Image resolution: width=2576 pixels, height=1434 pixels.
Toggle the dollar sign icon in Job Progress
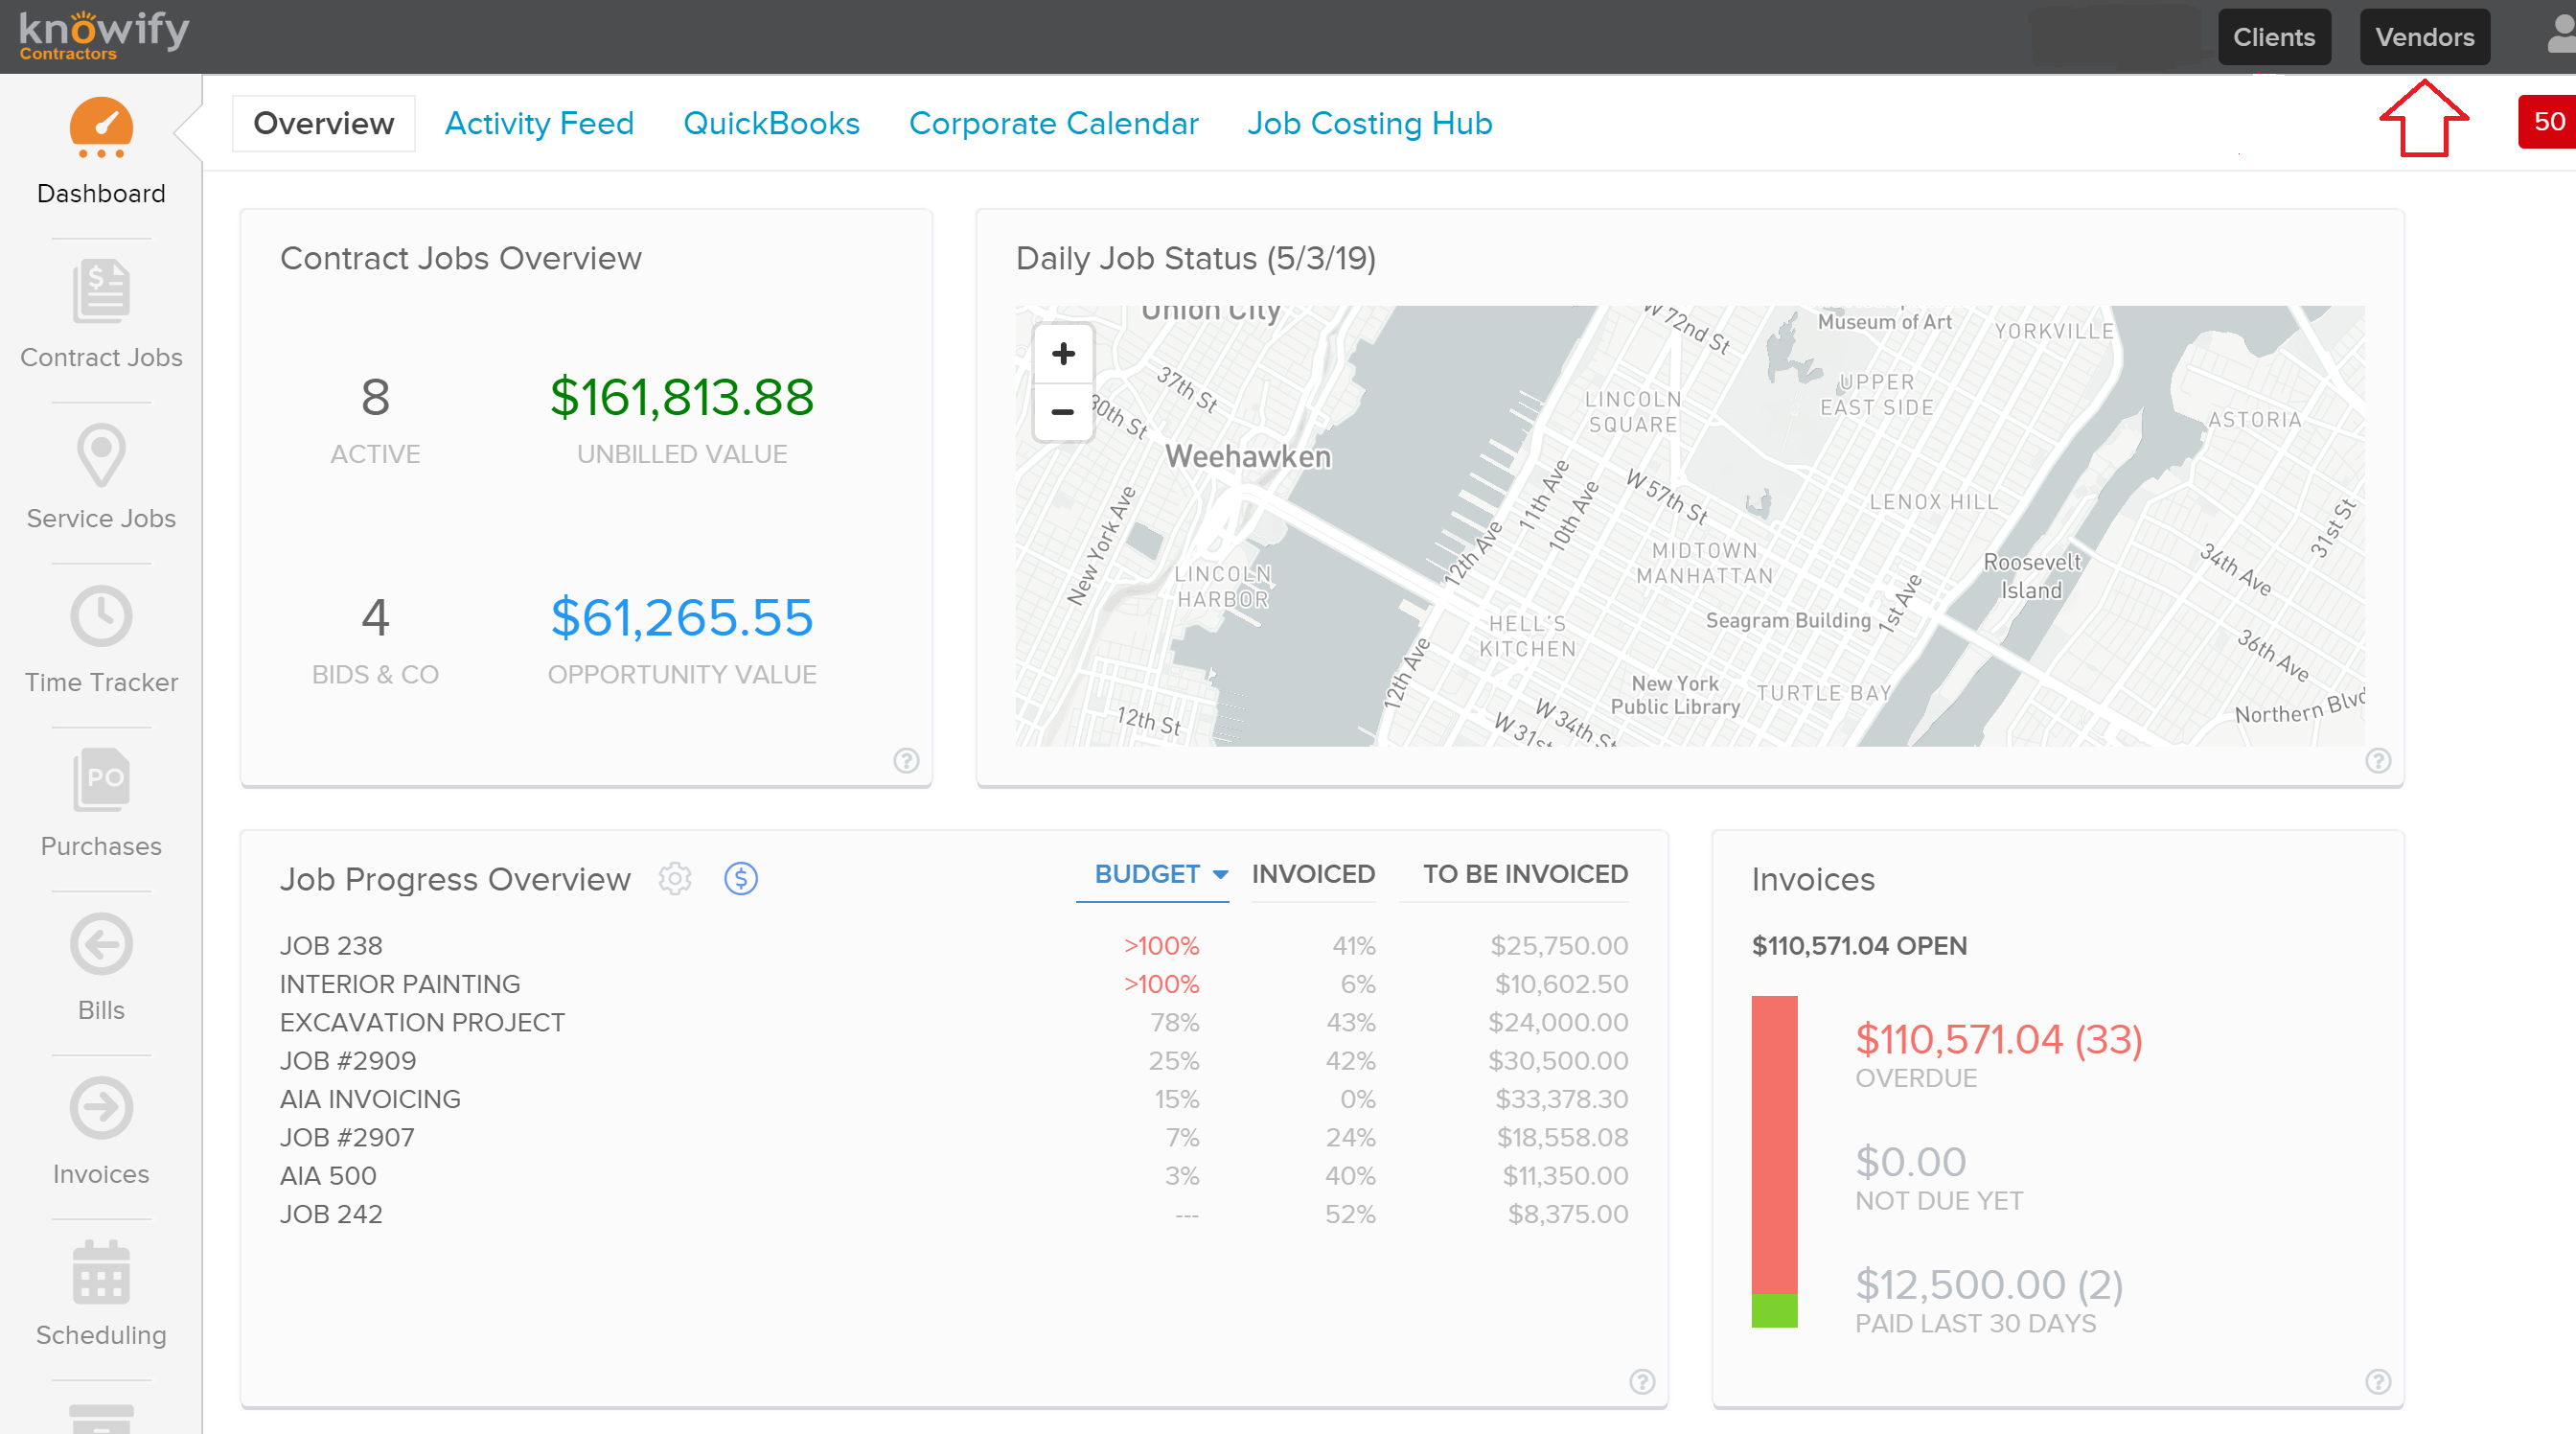[x=741, y=879]
